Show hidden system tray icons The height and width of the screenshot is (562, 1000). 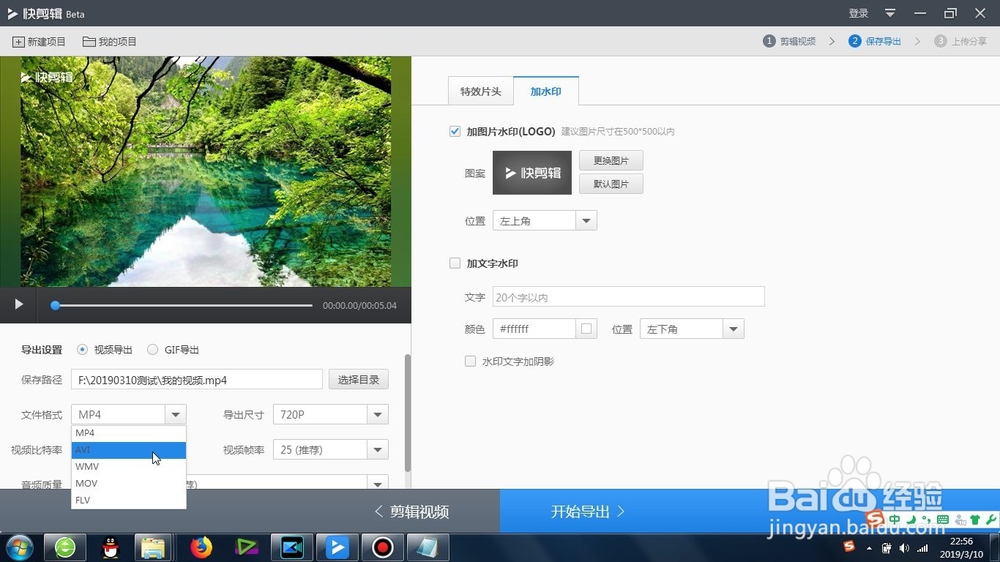[869, 548]
